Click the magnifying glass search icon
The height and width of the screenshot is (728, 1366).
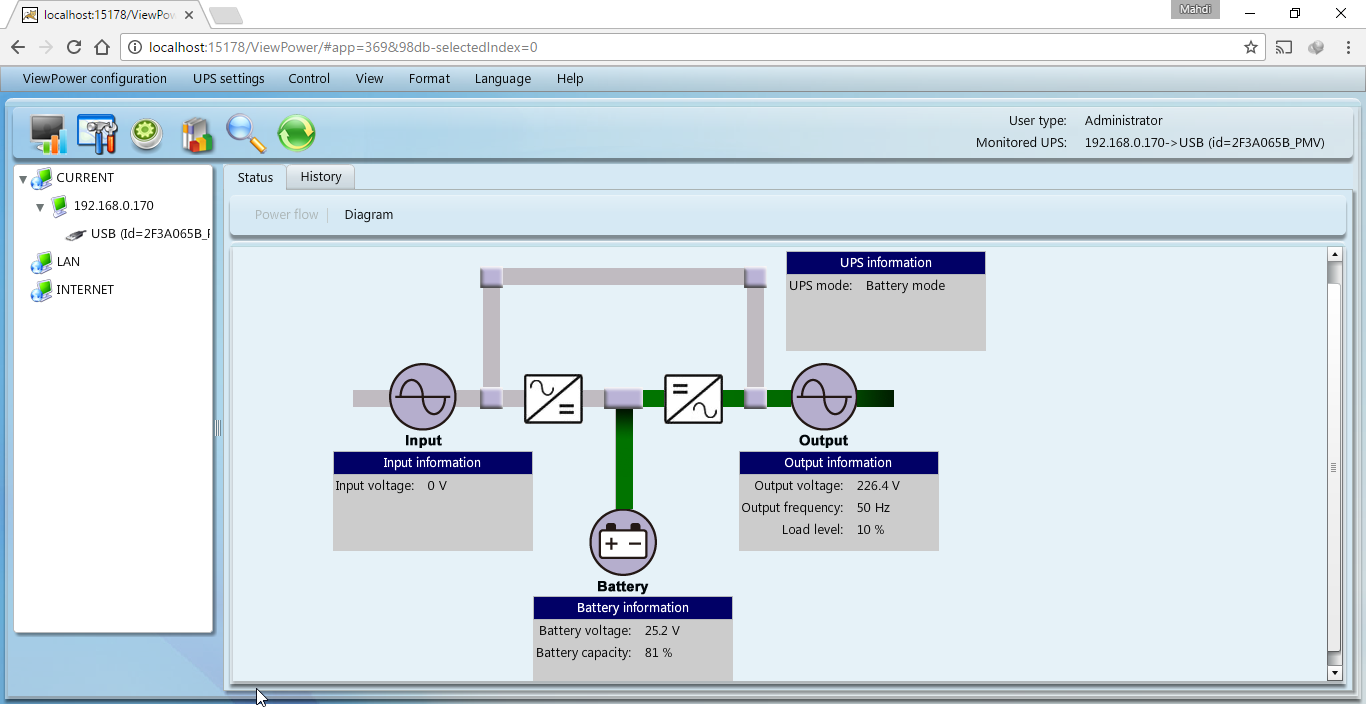pyautogui.click(x=246, y=134)
